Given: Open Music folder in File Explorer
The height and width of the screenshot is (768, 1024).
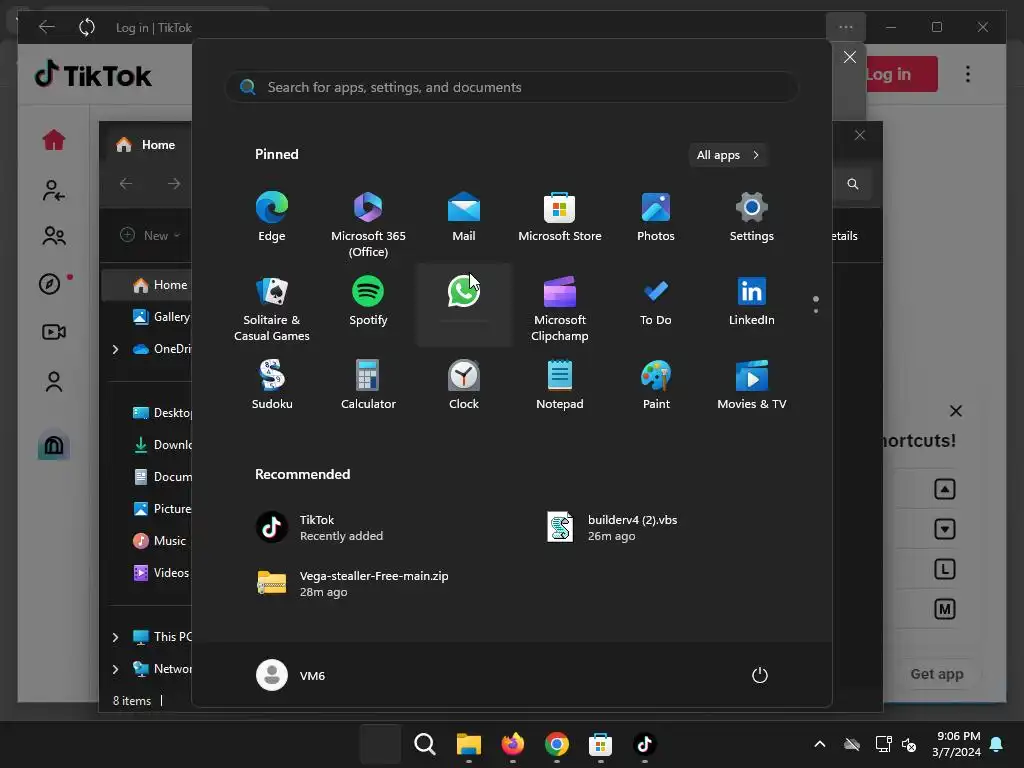Looking at the screenshot, I should pos(160,541).
